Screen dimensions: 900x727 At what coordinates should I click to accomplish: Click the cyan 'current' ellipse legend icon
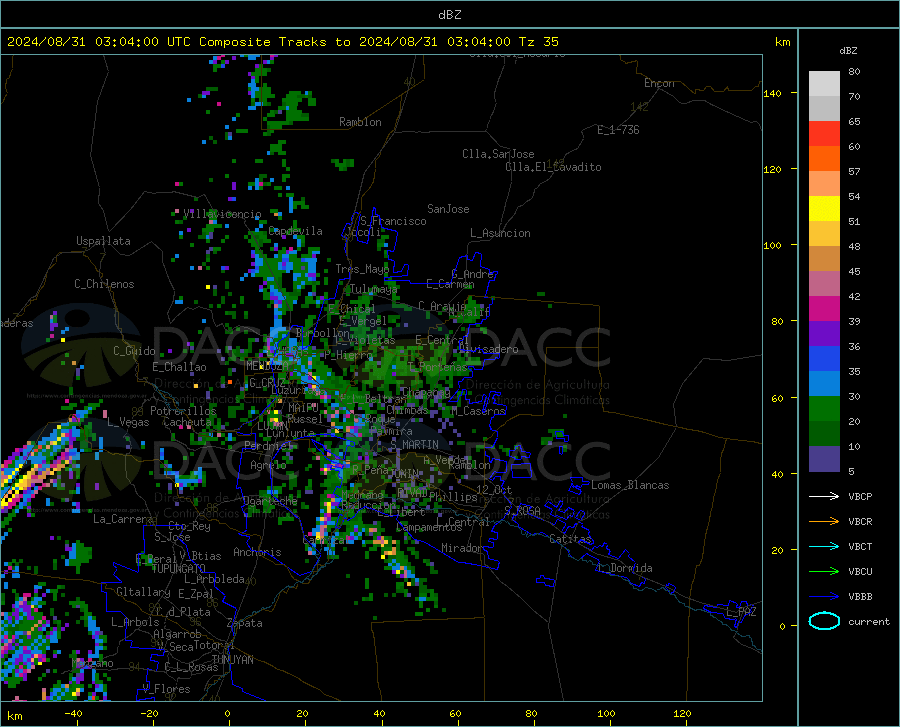[824, 621]
